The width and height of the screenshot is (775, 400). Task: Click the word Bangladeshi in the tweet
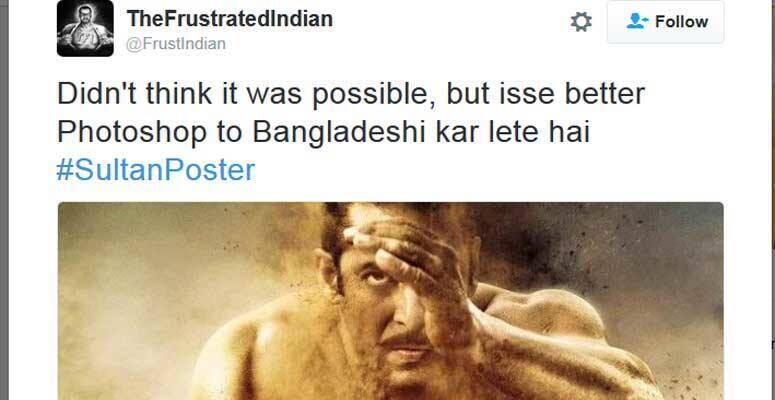(340, 132)
